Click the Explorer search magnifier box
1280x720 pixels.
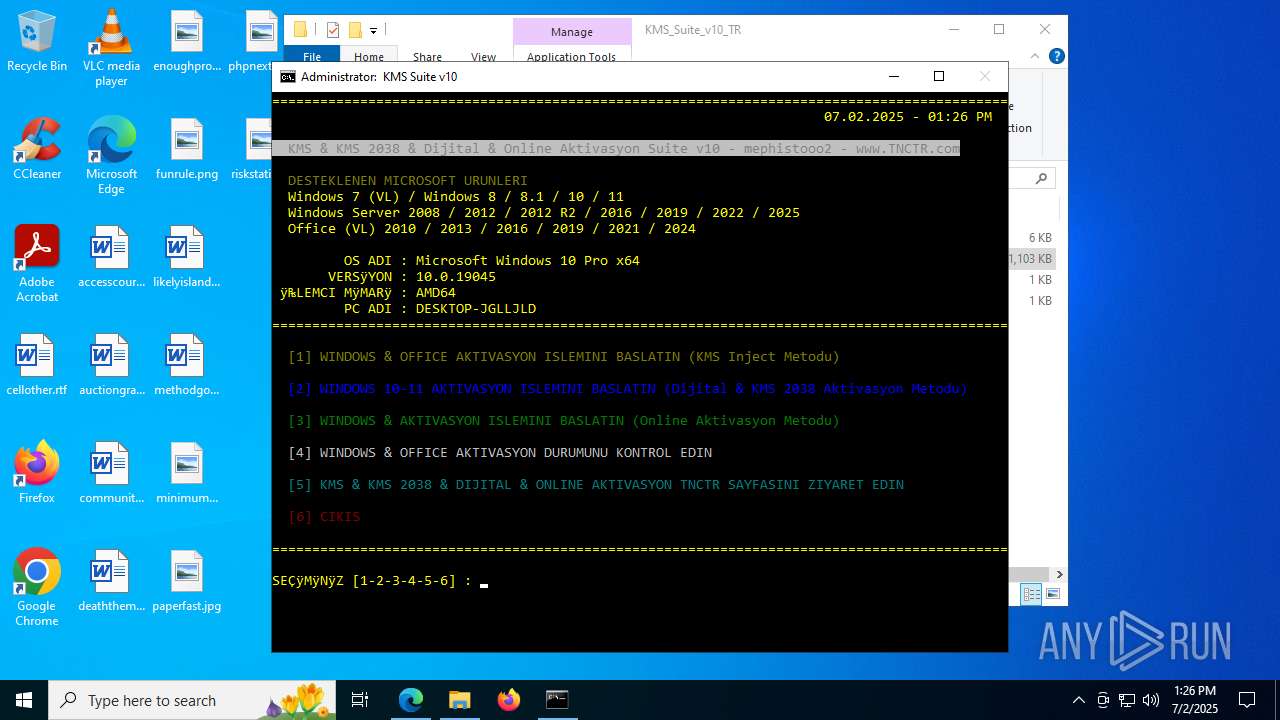click(x=1040, y=179)
